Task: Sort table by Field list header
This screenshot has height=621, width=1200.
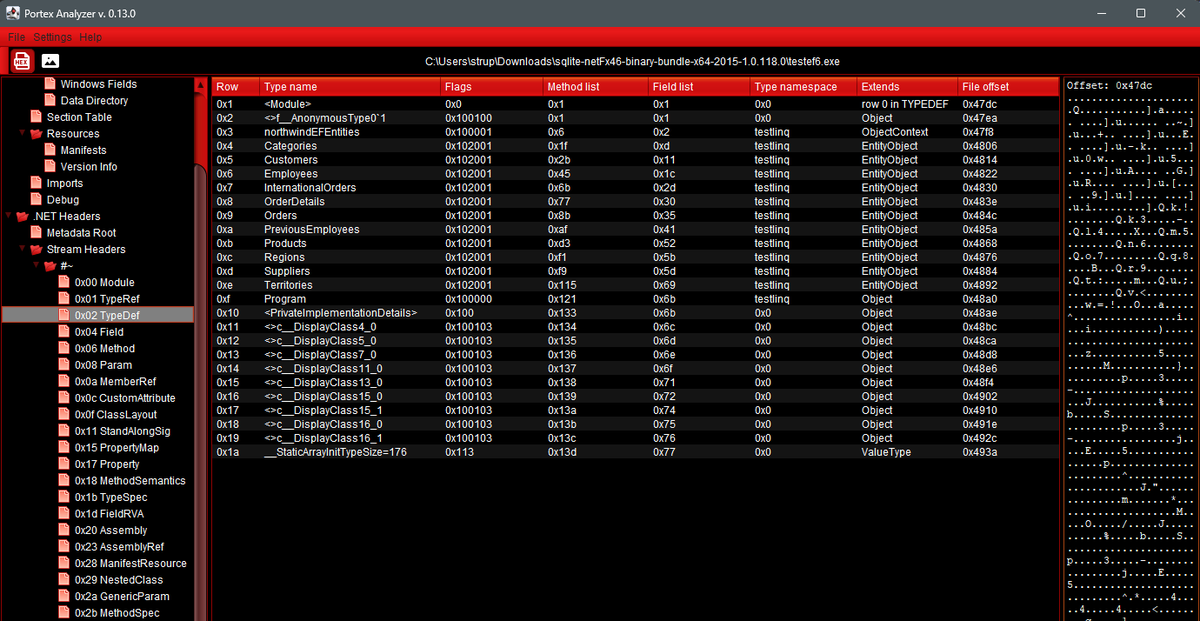Action: 699,87
